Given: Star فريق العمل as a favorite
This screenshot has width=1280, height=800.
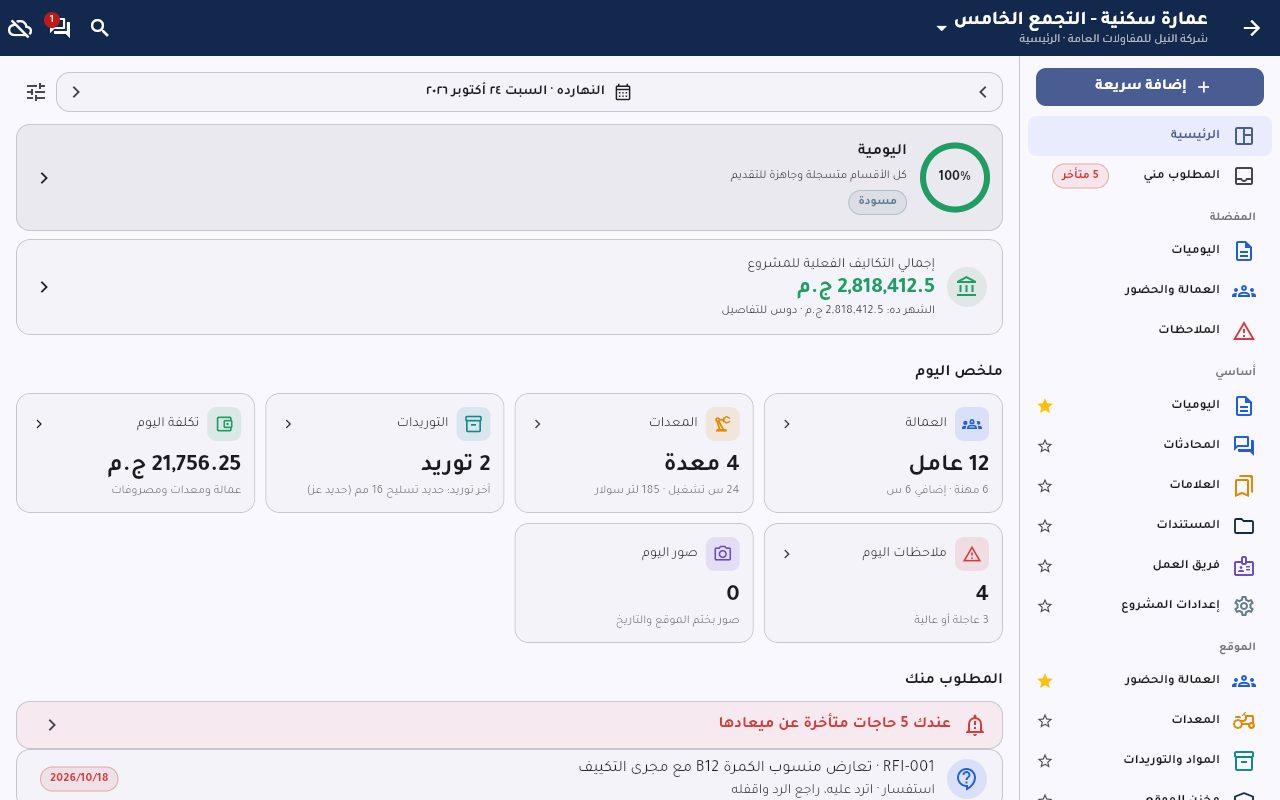Looking at the screenshot, I should (1045, 566).
